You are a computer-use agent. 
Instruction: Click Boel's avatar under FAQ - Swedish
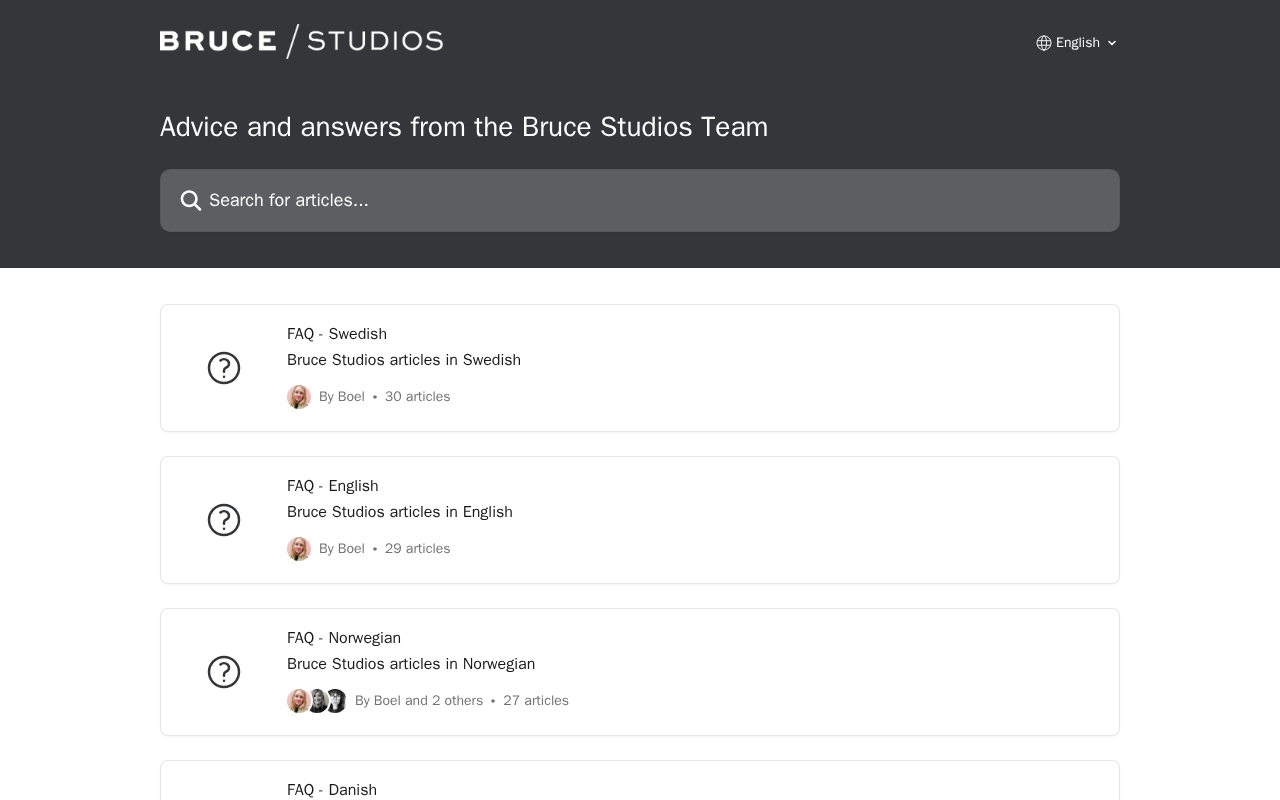pos(299,397)
